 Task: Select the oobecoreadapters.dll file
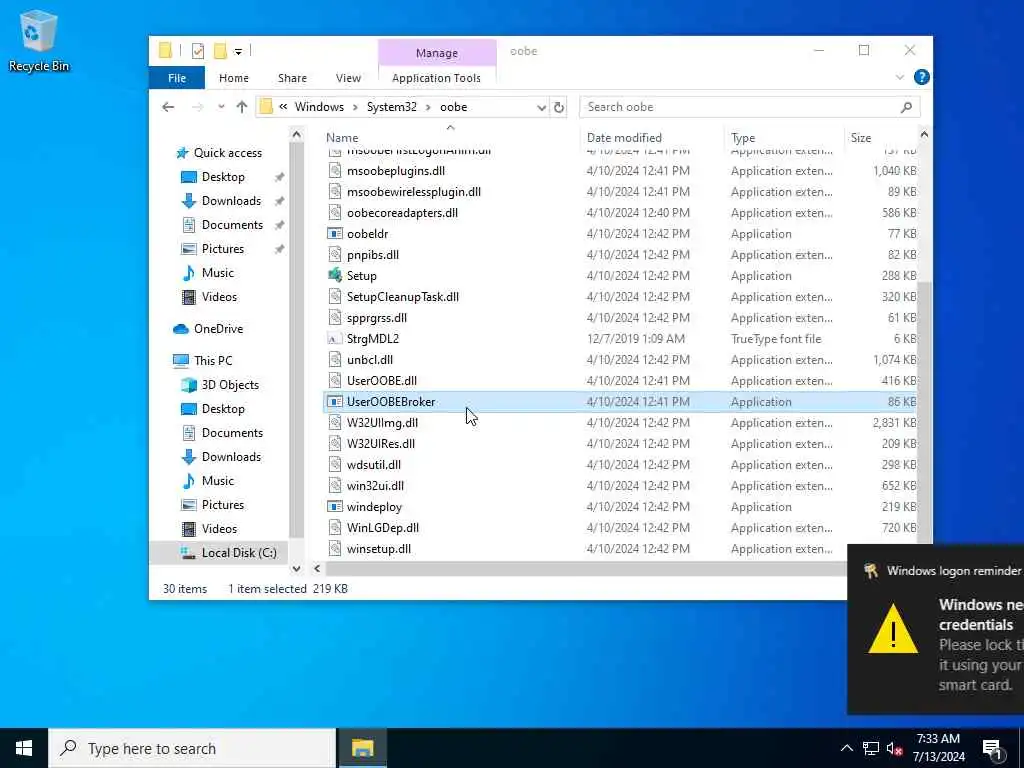(402, 213)
